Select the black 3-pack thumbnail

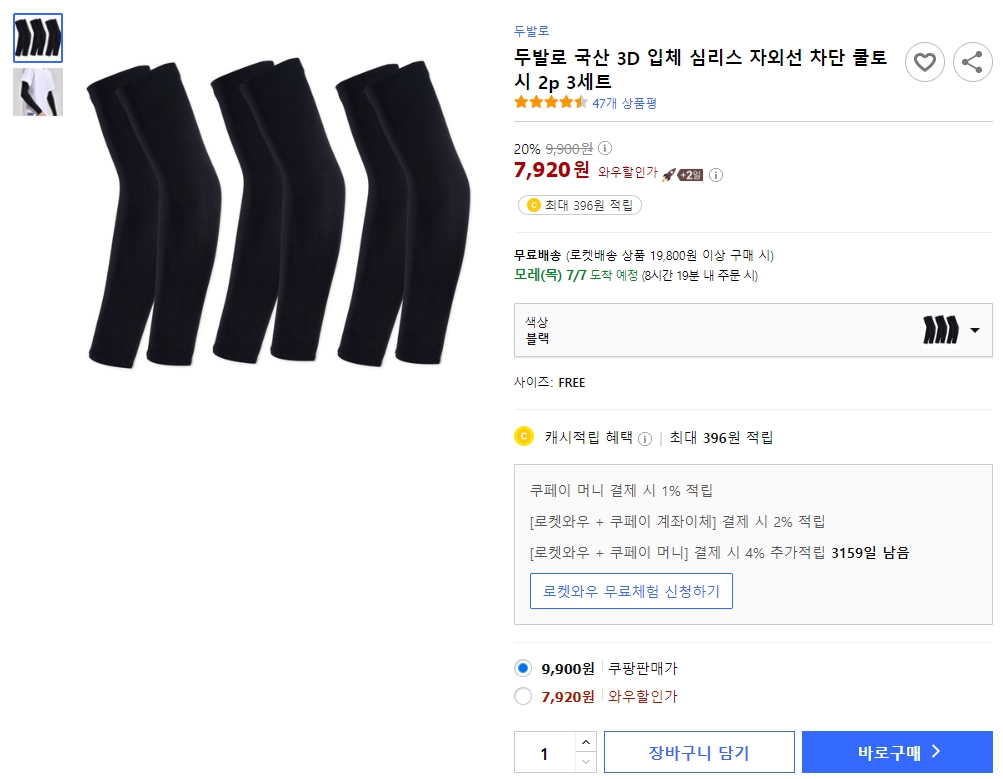37,37
